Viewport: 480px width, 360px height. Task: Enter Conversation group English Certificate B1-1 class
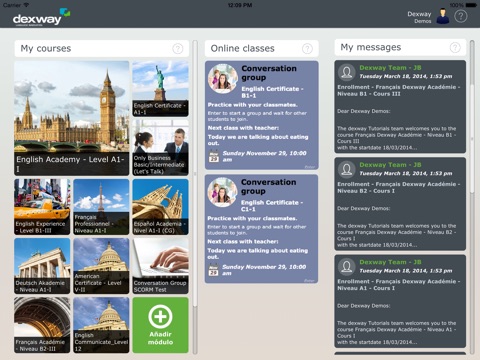pyautogui.click(x=262, y=115)
